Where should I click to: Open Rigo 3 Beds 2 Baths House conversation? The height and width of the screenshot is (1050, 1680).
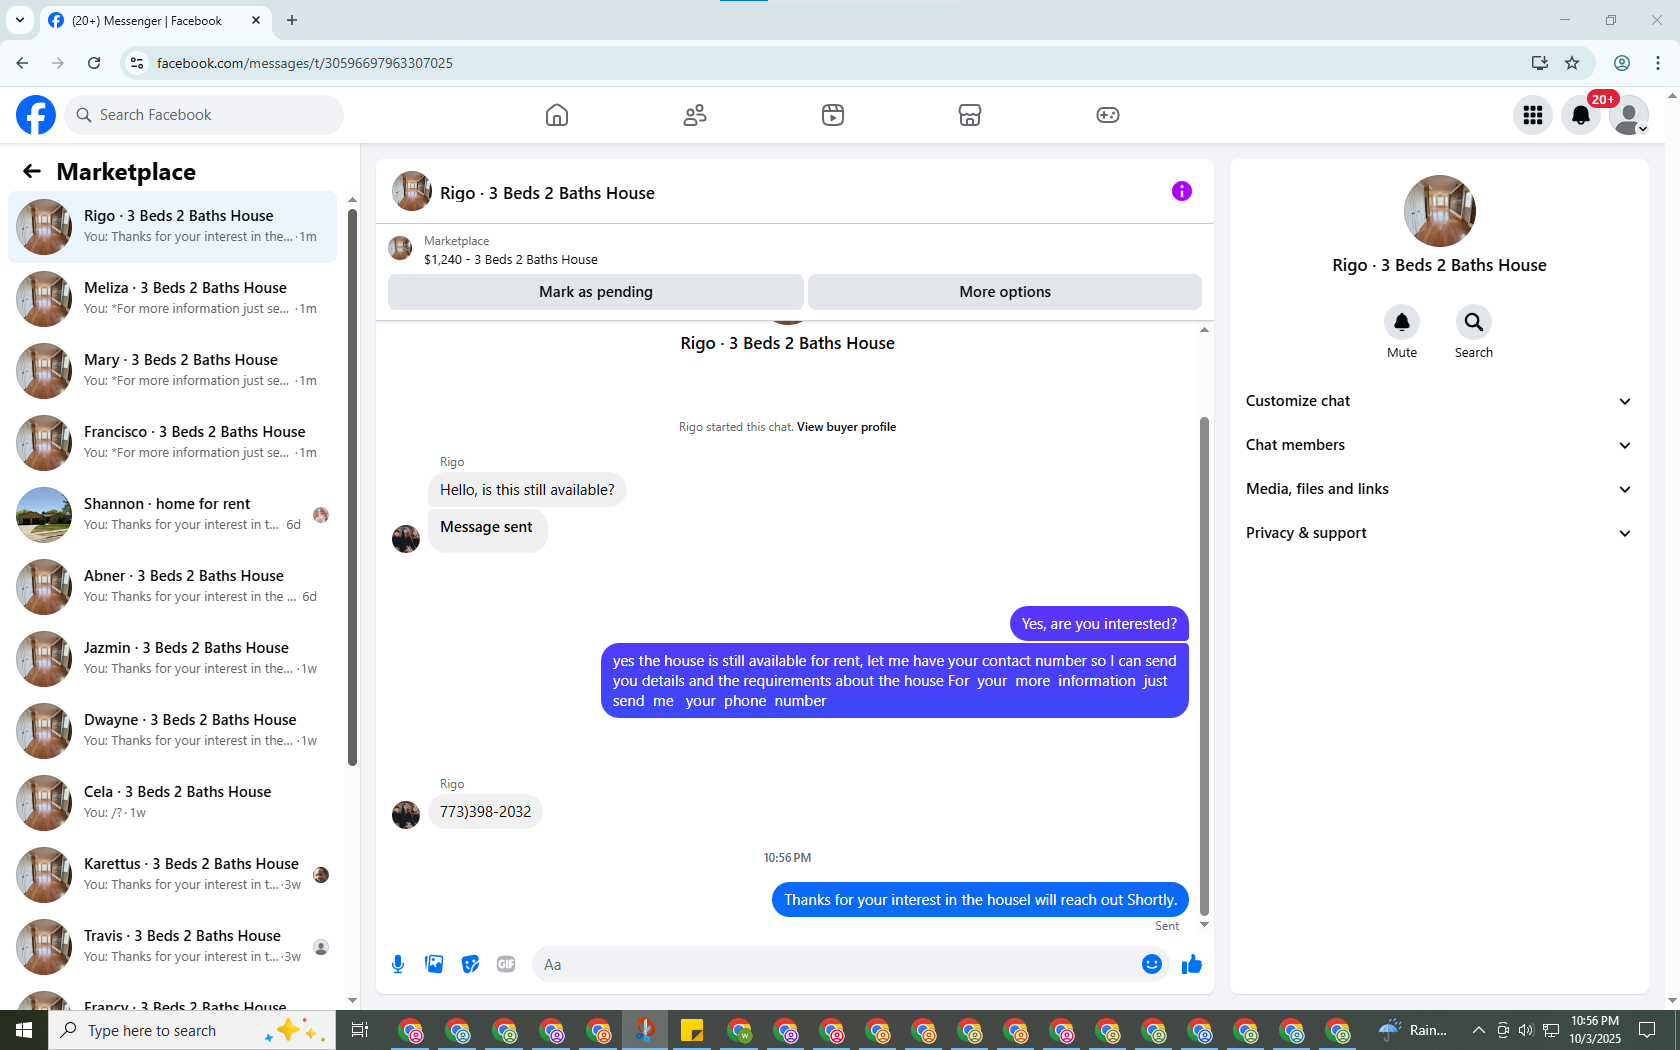[x=173, y=227]
